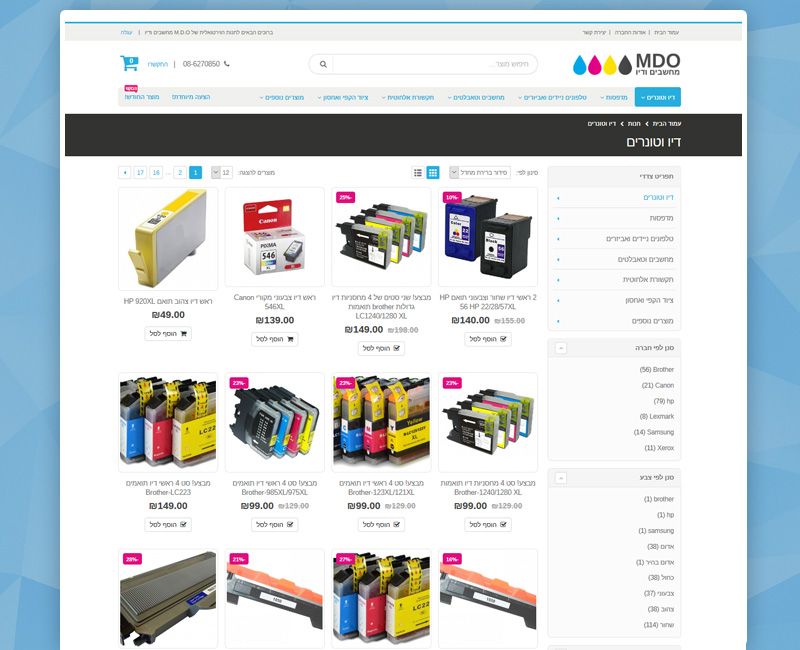Image resolution: width=800 pixels, height=650 pixels.
Task: Go to pagination page 17
Action: pos(140,172)
